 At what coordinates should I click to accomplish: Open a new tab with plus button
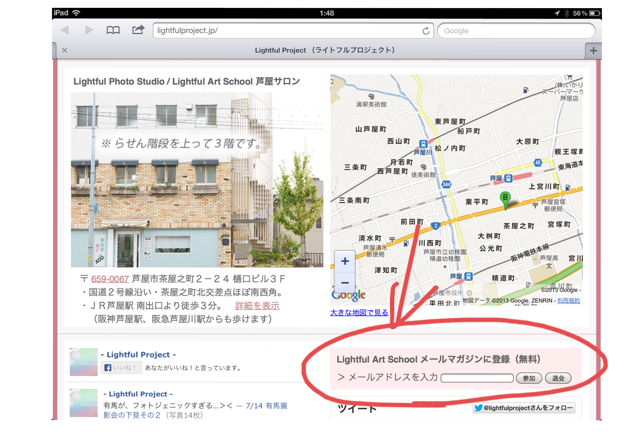(593, 51)
